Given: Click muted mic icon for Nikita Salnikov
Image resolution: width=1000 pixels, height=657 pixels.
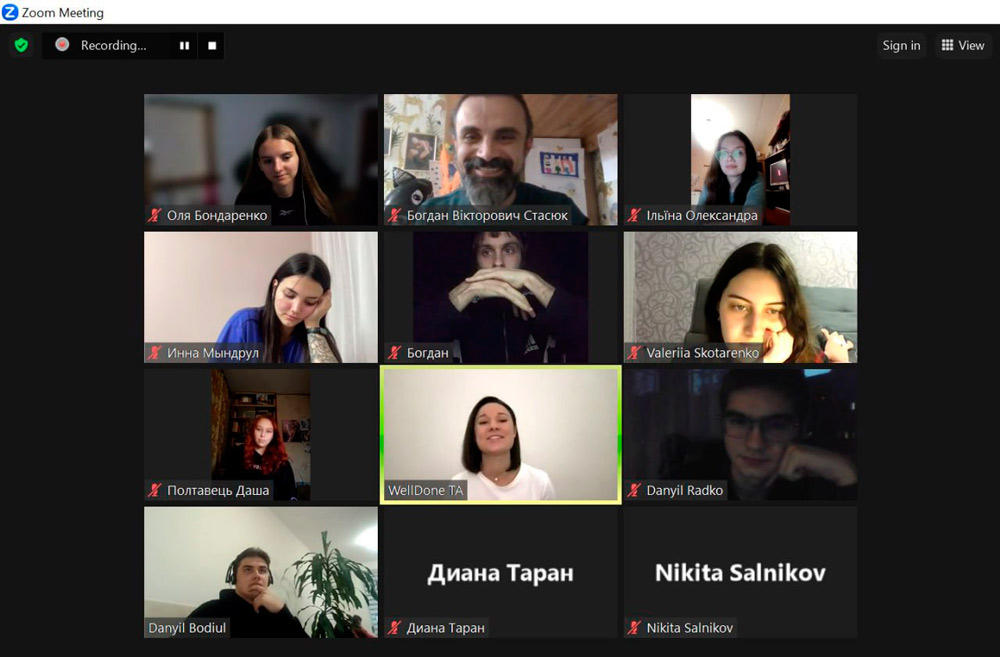Looking at the screenshot, I should click(634, 628).
